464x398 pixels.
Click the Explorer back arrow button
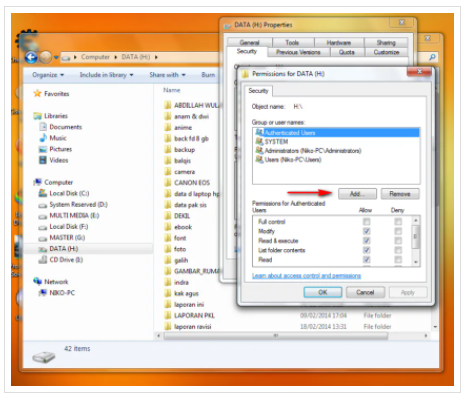click(31, 57)
